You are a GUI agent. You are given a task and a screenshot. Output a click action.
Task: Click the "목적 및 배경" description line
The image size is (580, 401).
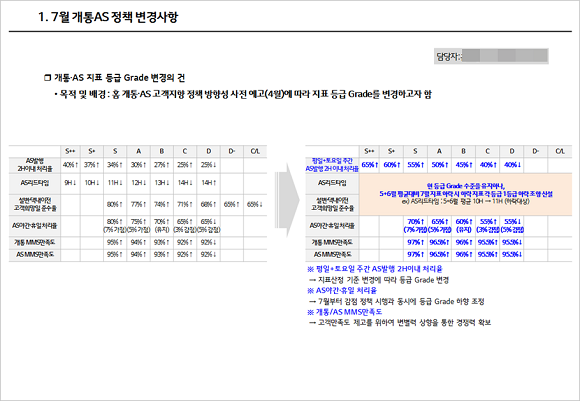[x=243, y=94]
